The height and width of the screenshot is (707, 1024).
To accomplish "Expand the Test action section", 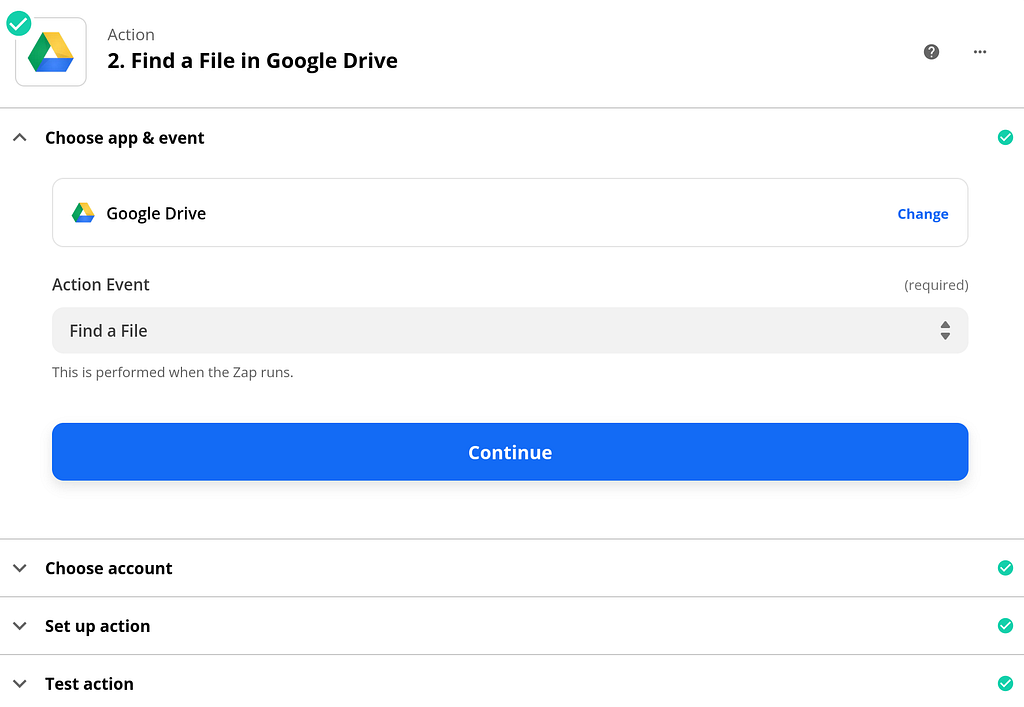I will (20, 683).
